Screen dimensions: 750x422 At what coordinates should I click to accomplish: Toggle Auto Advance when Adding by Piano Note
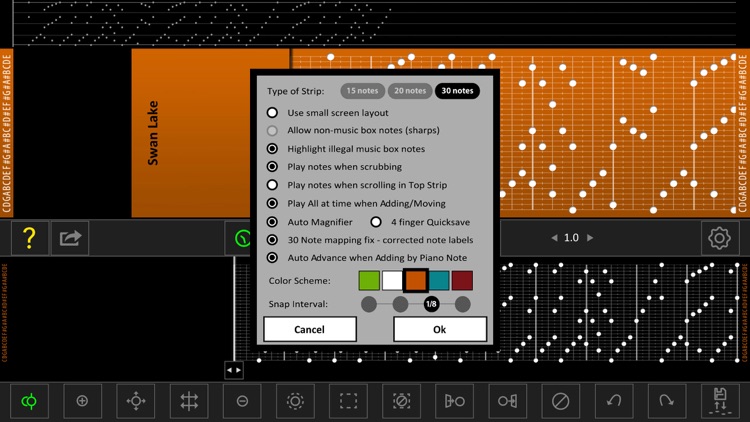[x=272, y=257]
